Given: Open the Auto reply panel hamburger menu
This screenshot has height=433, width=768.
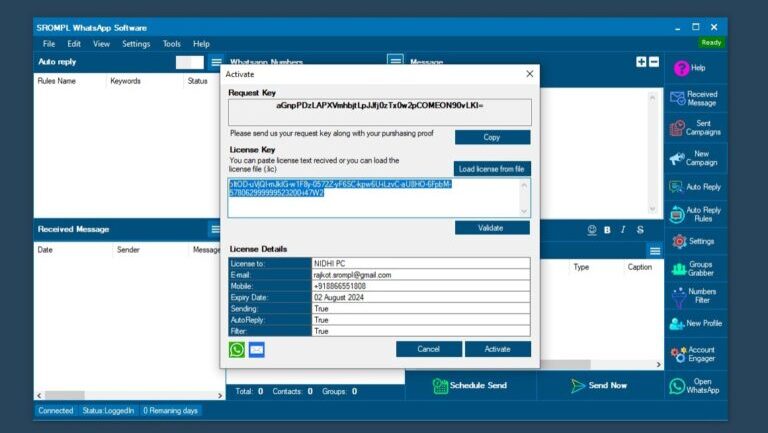Looking at the screenshot, I should [x=216, y=62].
